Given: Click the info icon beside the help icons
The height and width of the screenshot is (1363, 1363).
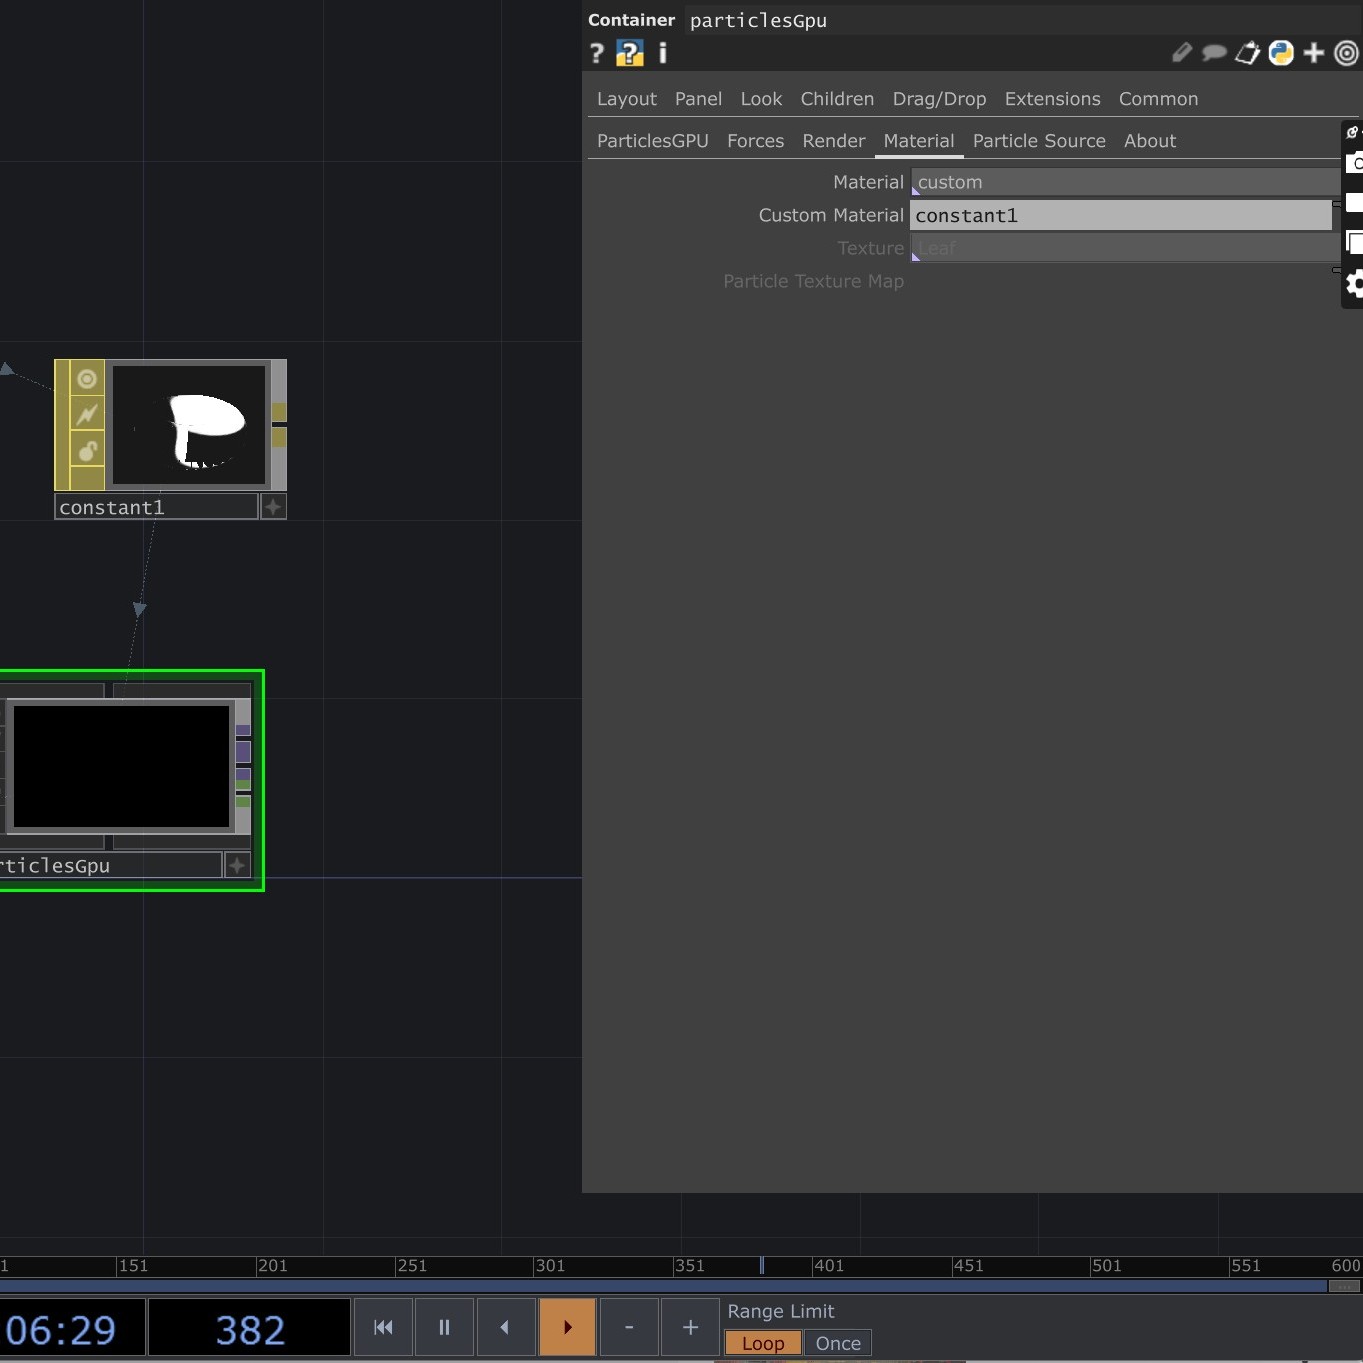Looking at the screenshot, I should (x=661, y=53).
